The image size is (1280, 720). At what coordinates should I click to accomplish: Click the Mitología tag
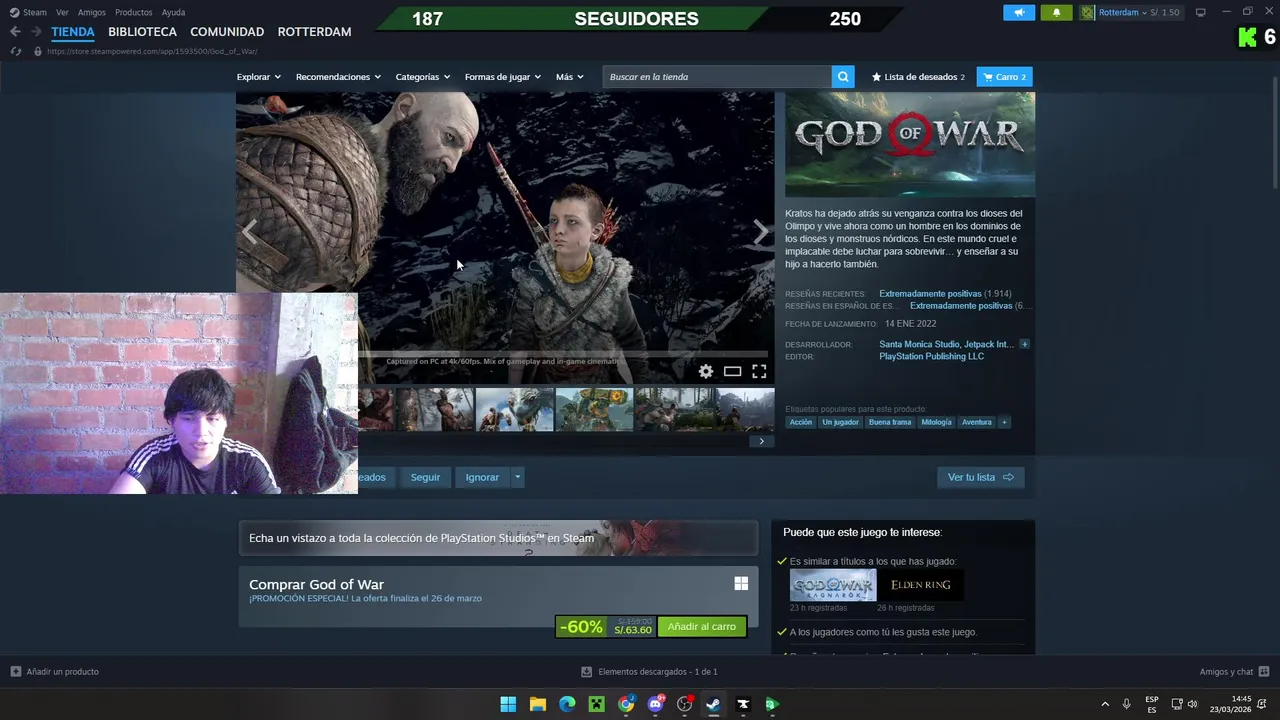point(937,422)
